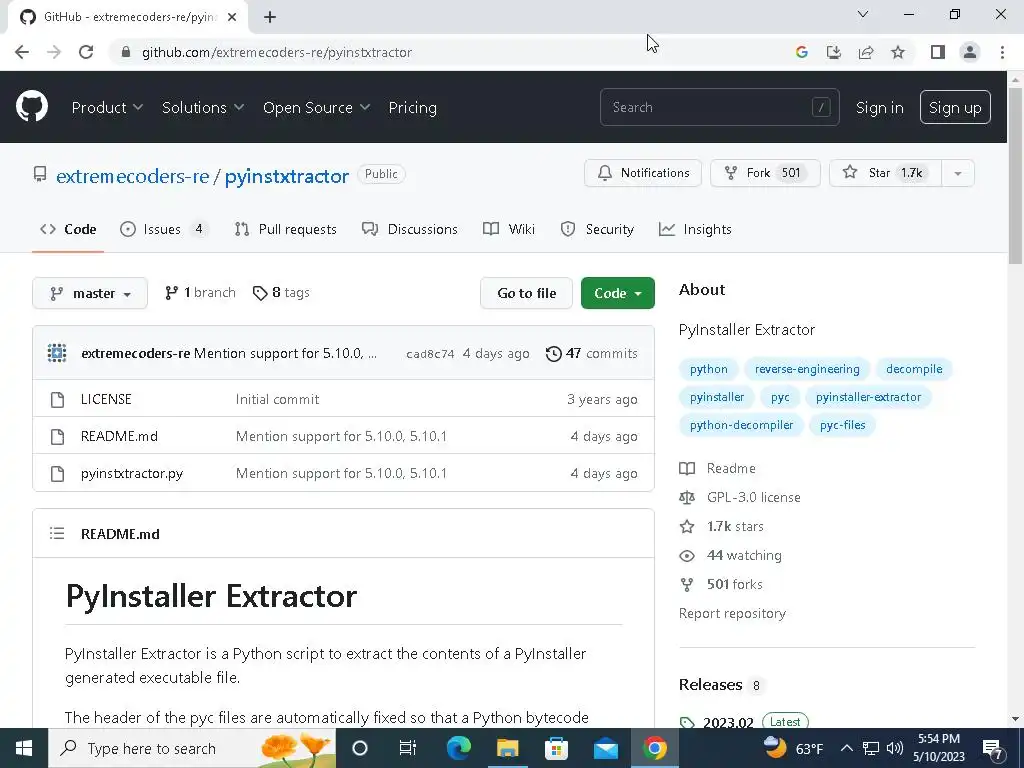Close the GitHub browser tab
This screenshot has height=768, width=1024.
coord(232,17)
